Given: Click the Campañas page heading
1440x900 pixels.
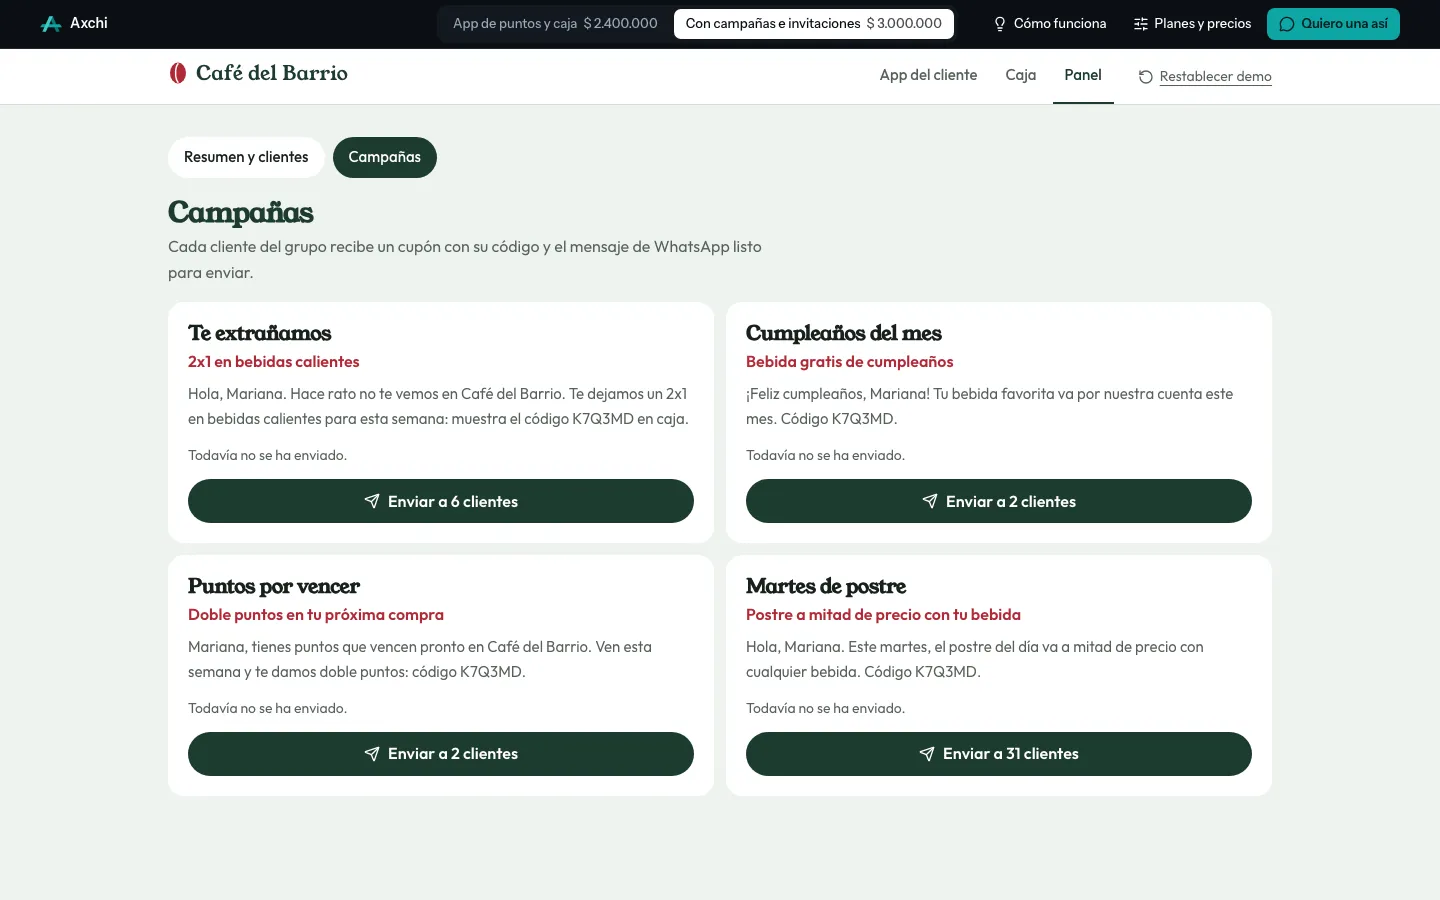Looking at the screenshot, I should coord(241,212).
